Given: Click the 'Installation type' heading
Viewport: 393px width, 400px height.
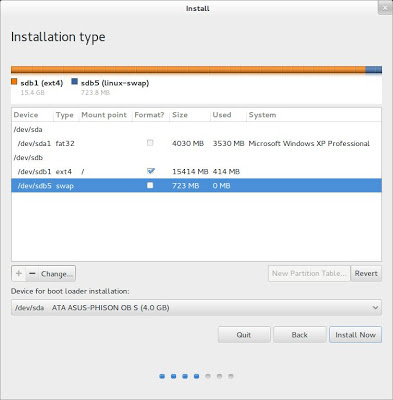Looking at the screenshot, I should click(58, 37).
